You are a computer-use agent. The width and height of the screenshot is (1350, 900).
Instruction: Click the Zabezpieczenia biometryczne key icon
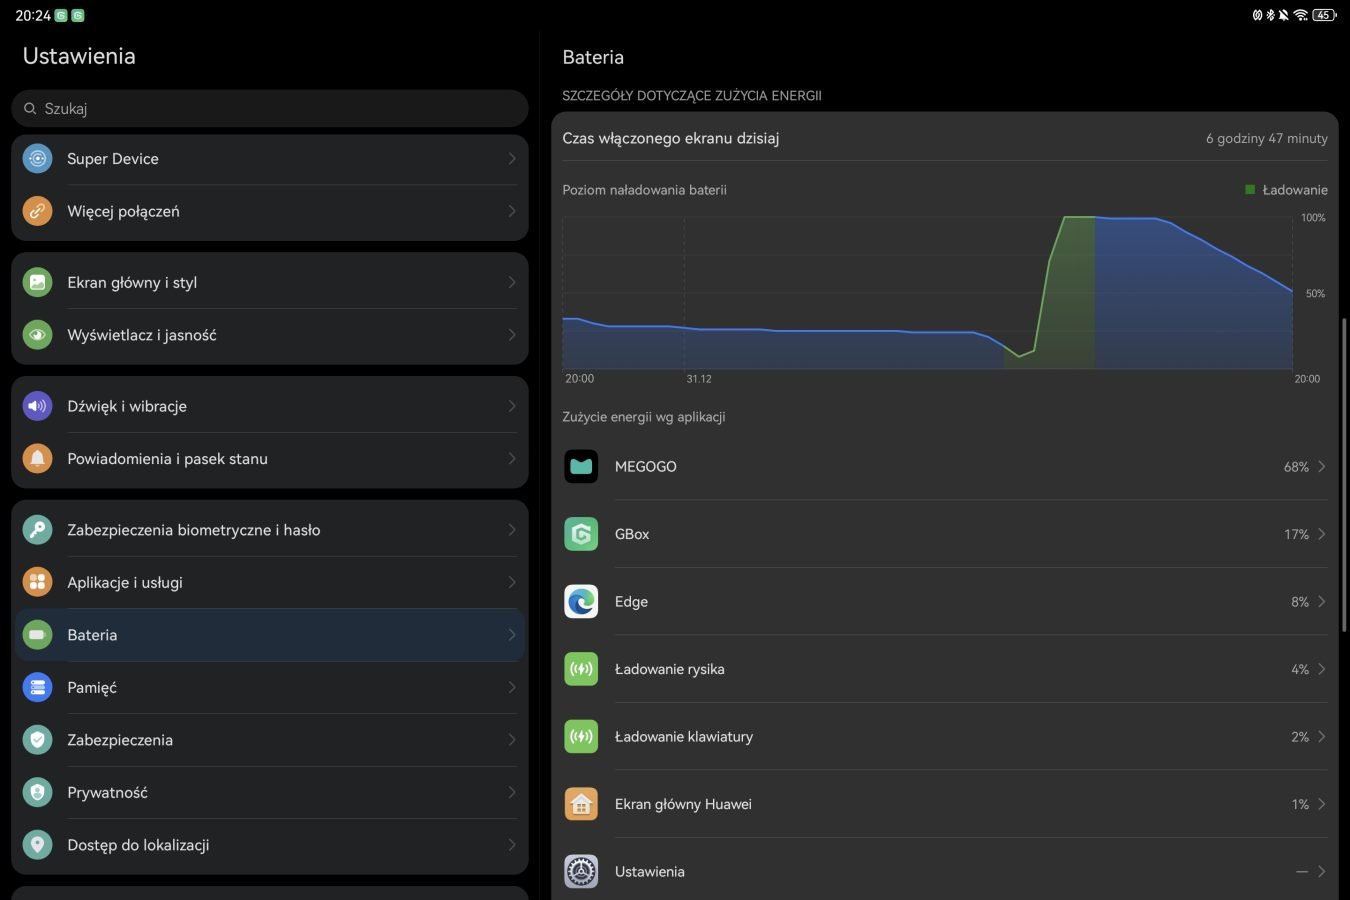38,530
